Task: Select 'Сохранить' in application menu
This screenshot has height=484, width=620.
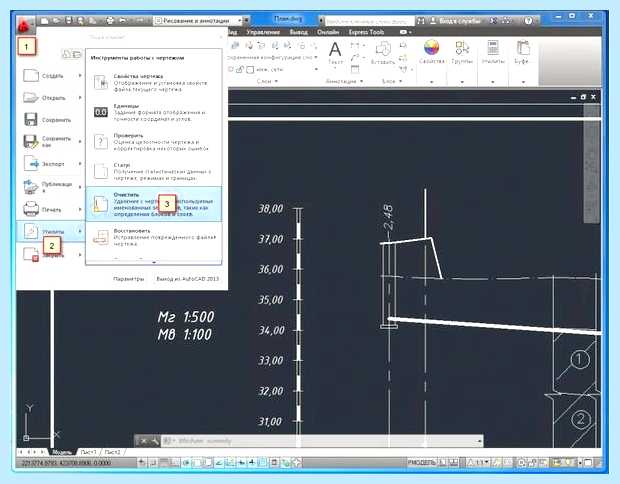Action: coord(50,120)
